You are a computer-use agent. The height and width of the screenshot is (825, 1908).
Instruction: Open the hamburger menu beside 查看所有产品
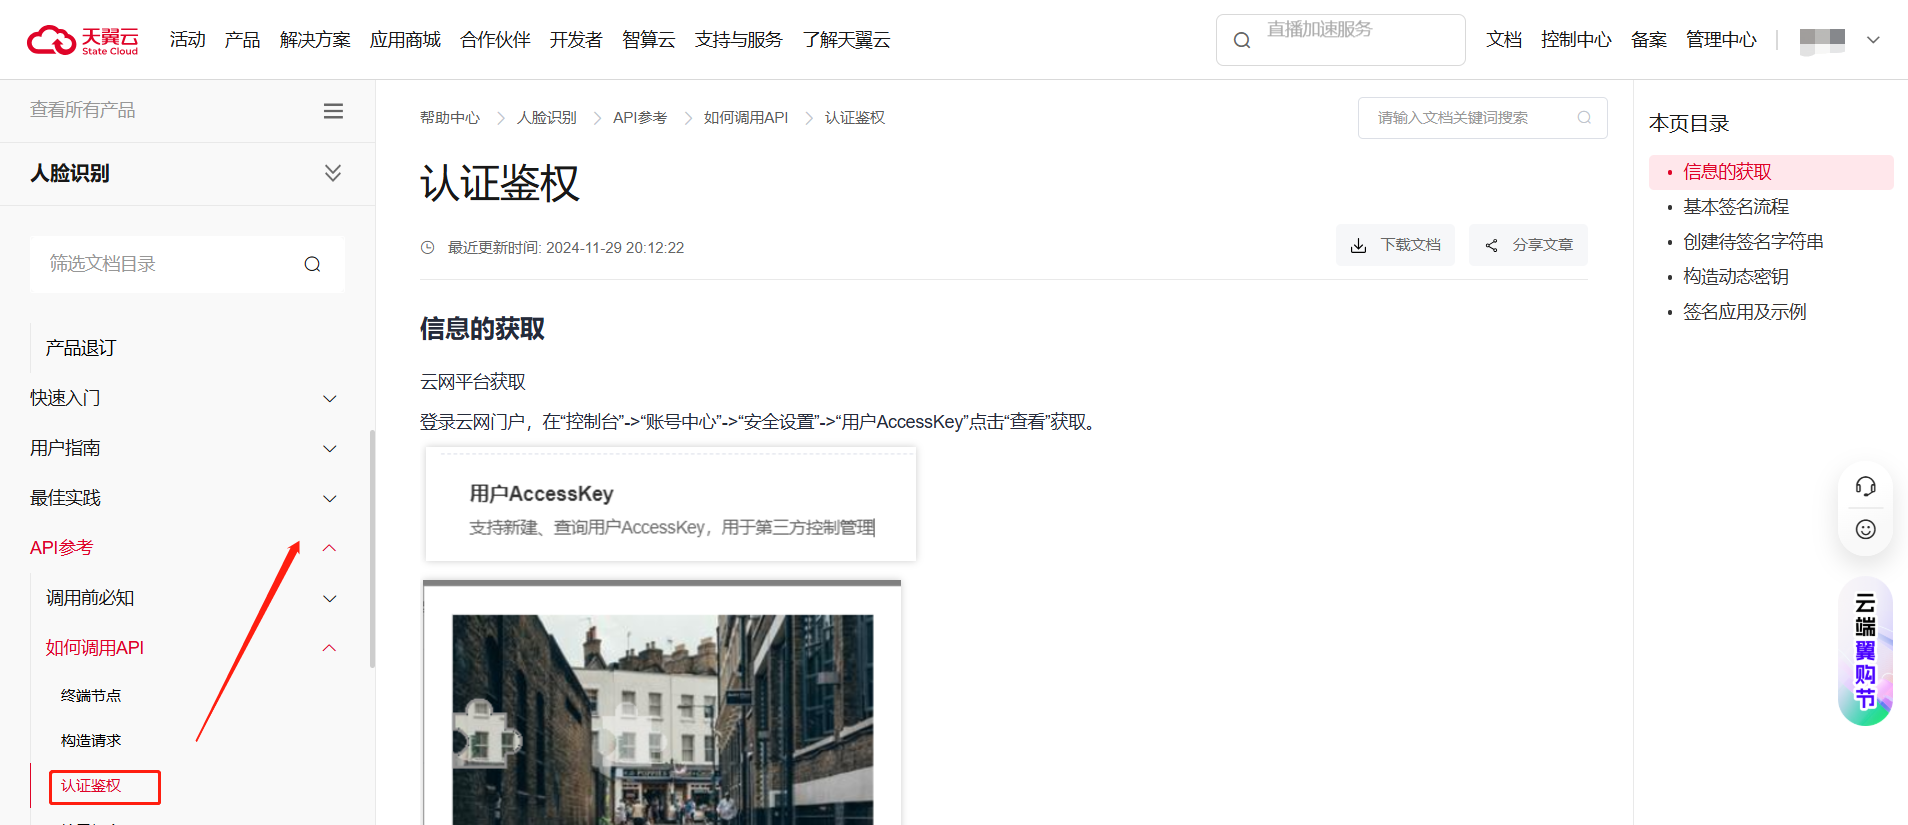[x=333, y=111]
